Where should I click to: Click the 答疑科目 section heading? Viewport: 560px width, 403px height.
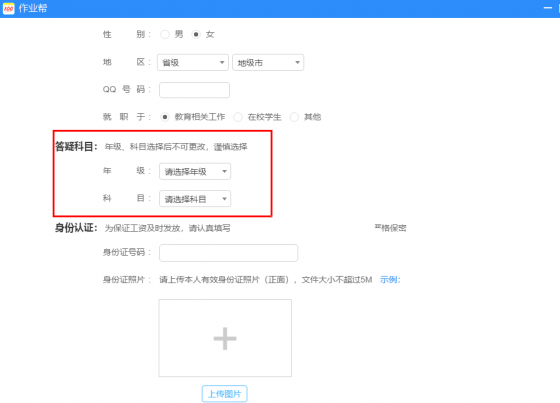[x=76, y=146]
